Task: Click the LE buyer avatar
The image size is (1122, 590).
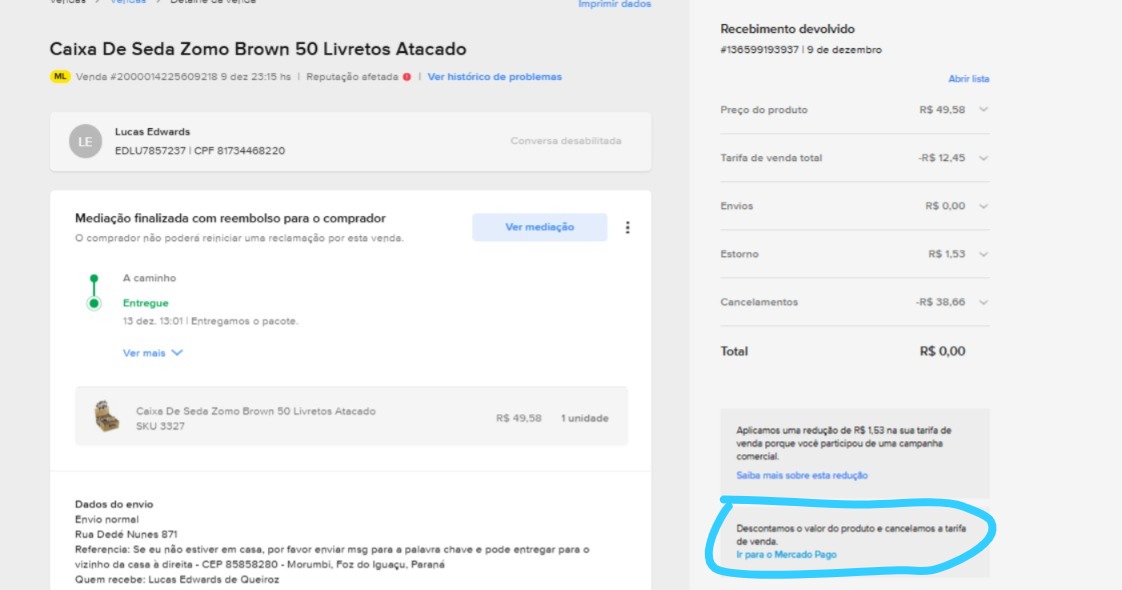Action: [x=85, y=142]
